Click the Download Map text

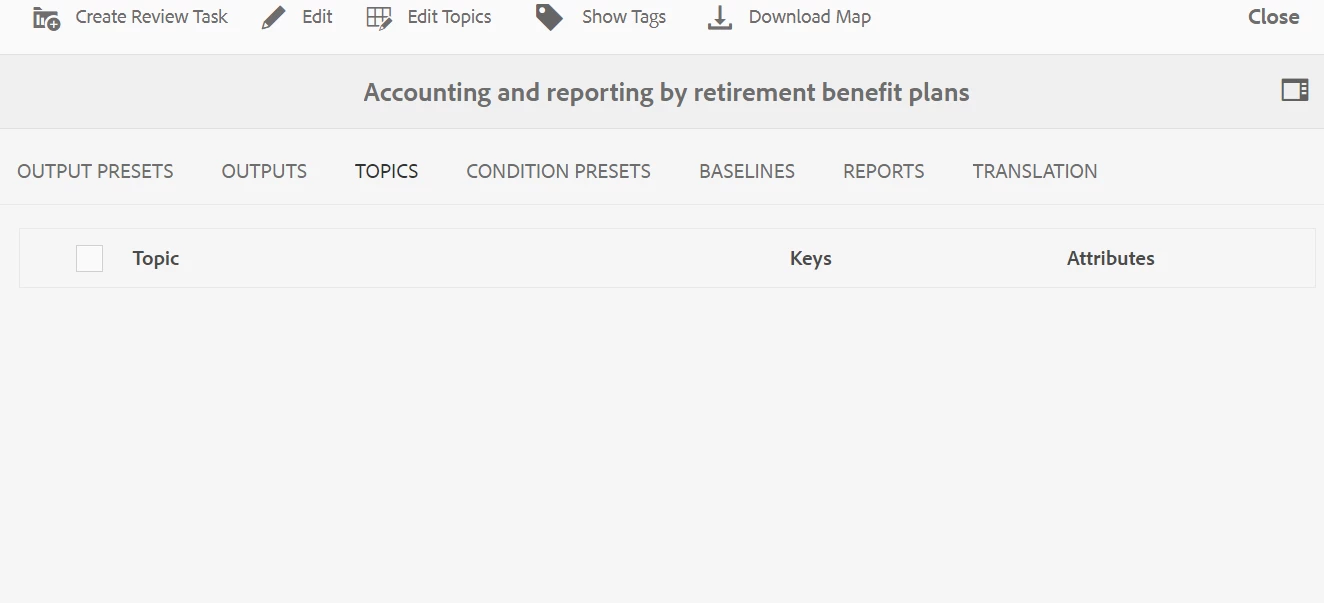point(810,17)
